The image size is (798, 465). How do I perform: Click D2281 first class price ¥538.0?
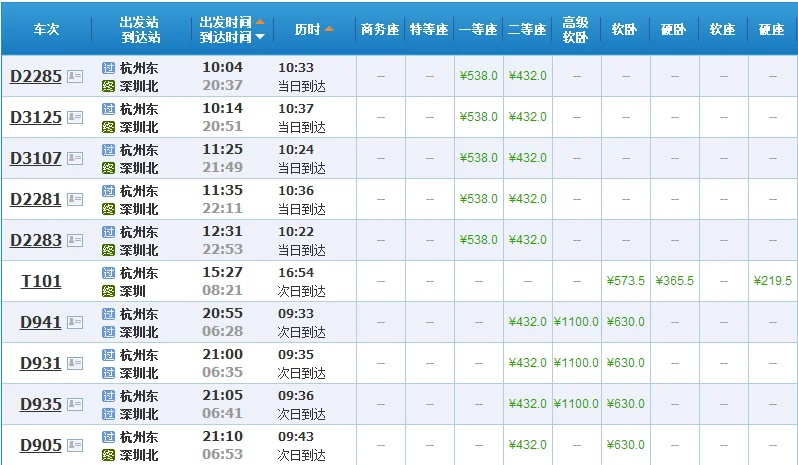pos(478,199)
